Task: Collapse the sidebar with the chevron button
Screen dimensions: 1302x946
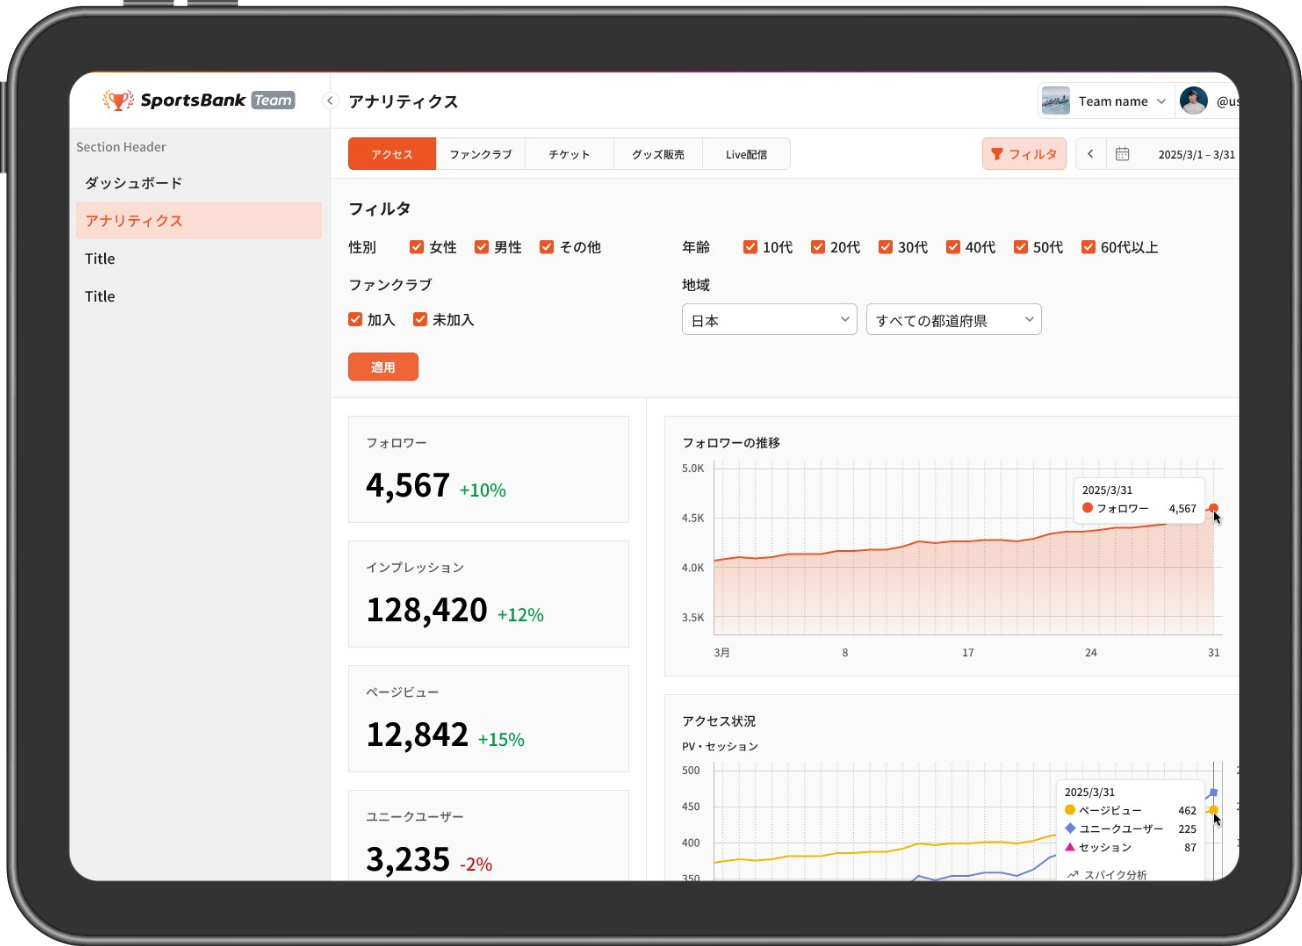Action: pos(329,101)
